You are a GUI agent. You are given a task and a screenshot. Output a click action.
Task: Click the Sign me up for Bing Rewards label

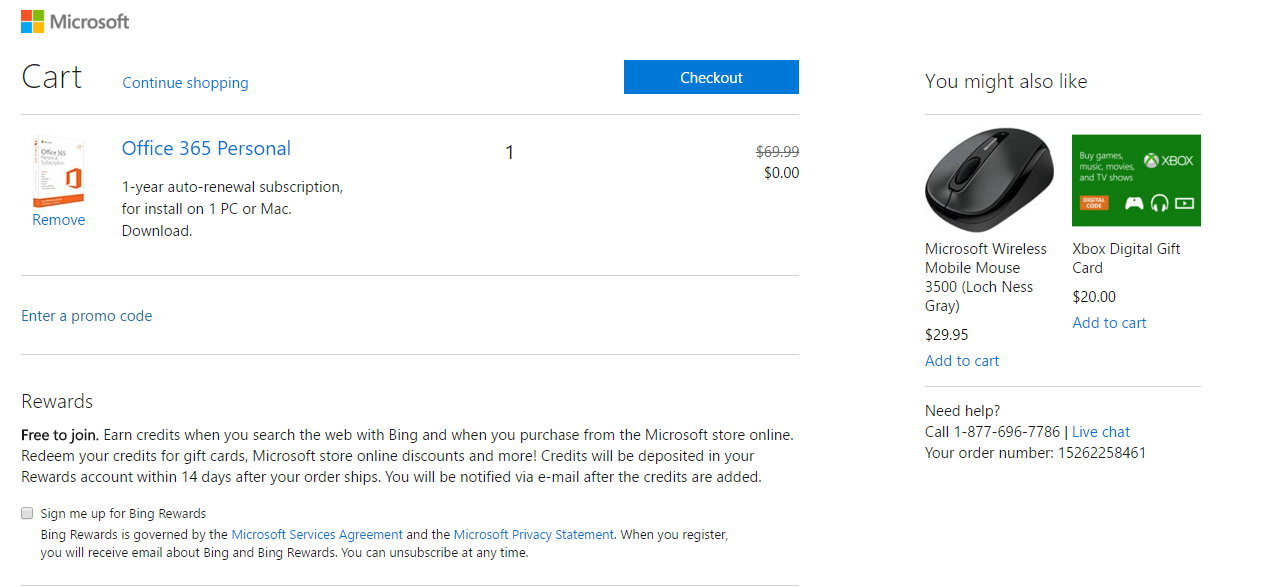click(123, 514)
